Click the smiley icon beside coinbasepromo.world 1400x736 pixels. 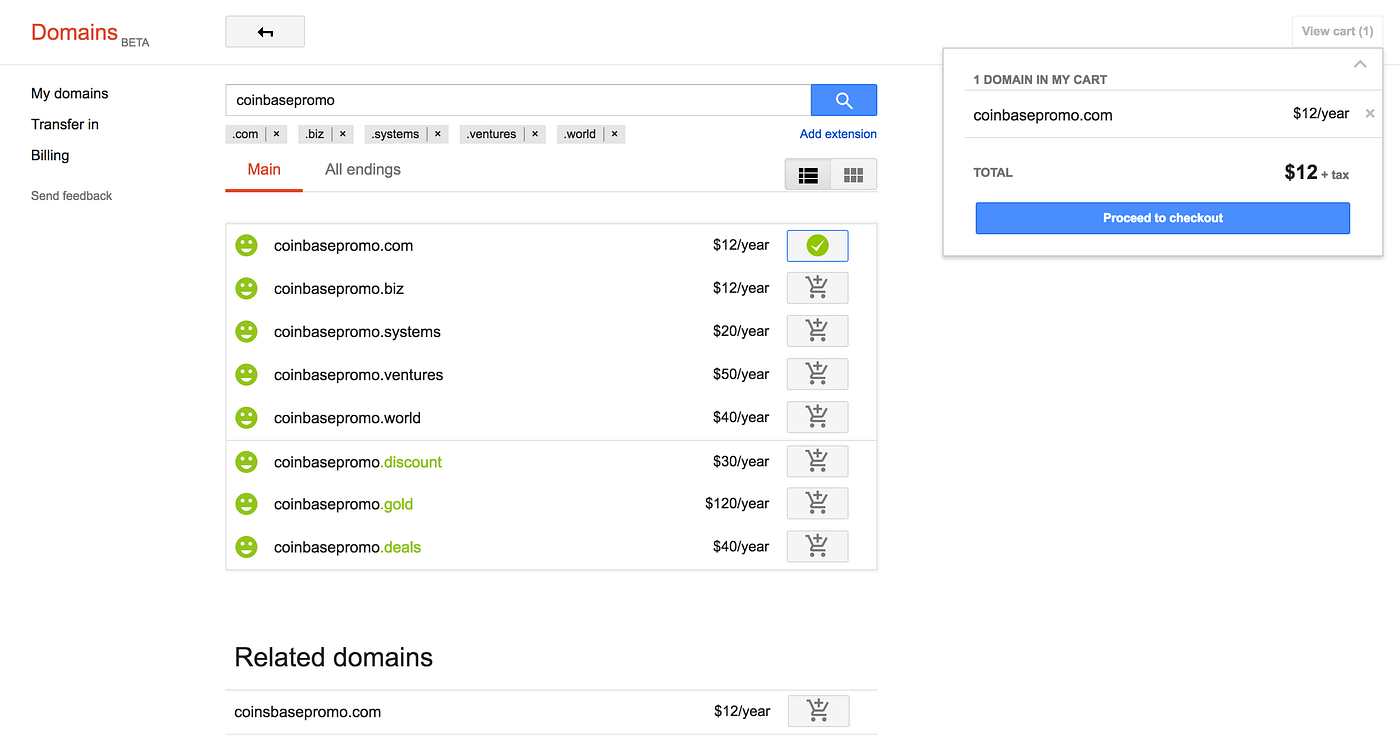[x=246, y=417]
